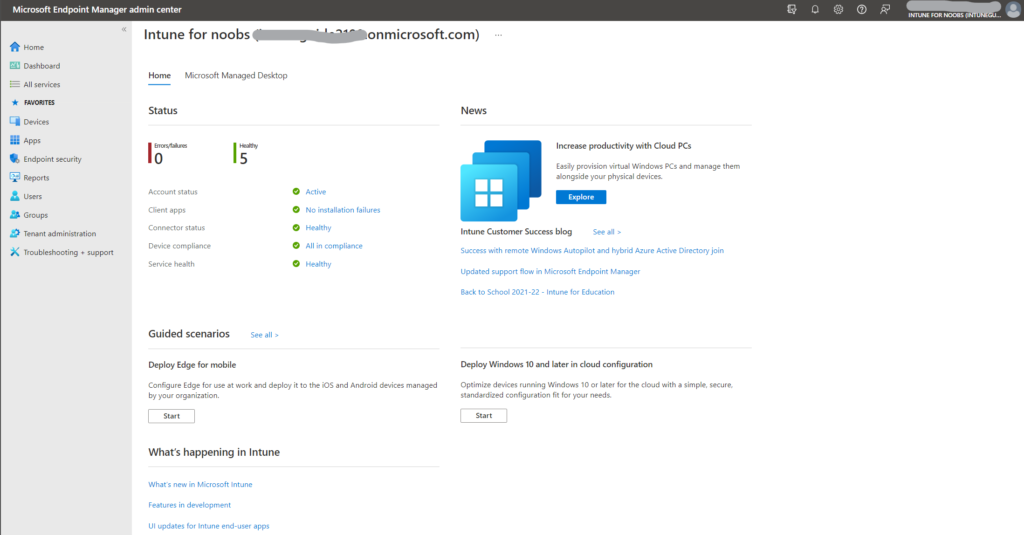Image resolution: width=1024 pixels, height=535 pixels.
Task: Click the Device compliance green check icon
Action: 296,246
